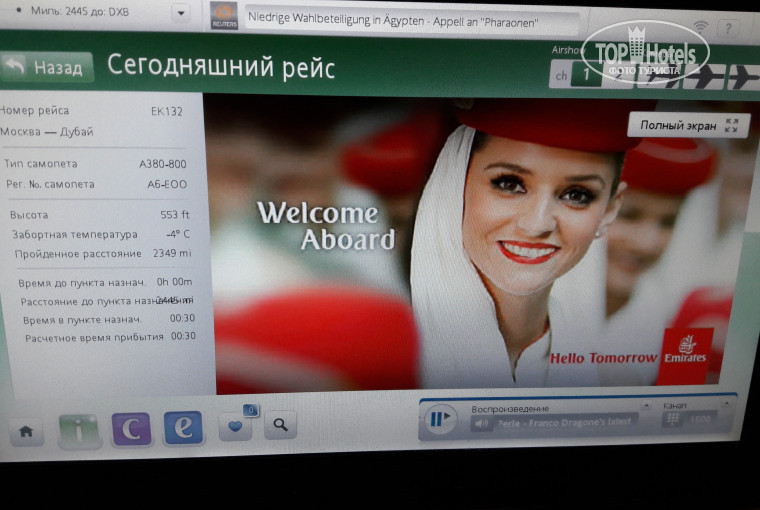
Task: Expand the miles to DXB dropdown
Action: click(x=180, y=13)
